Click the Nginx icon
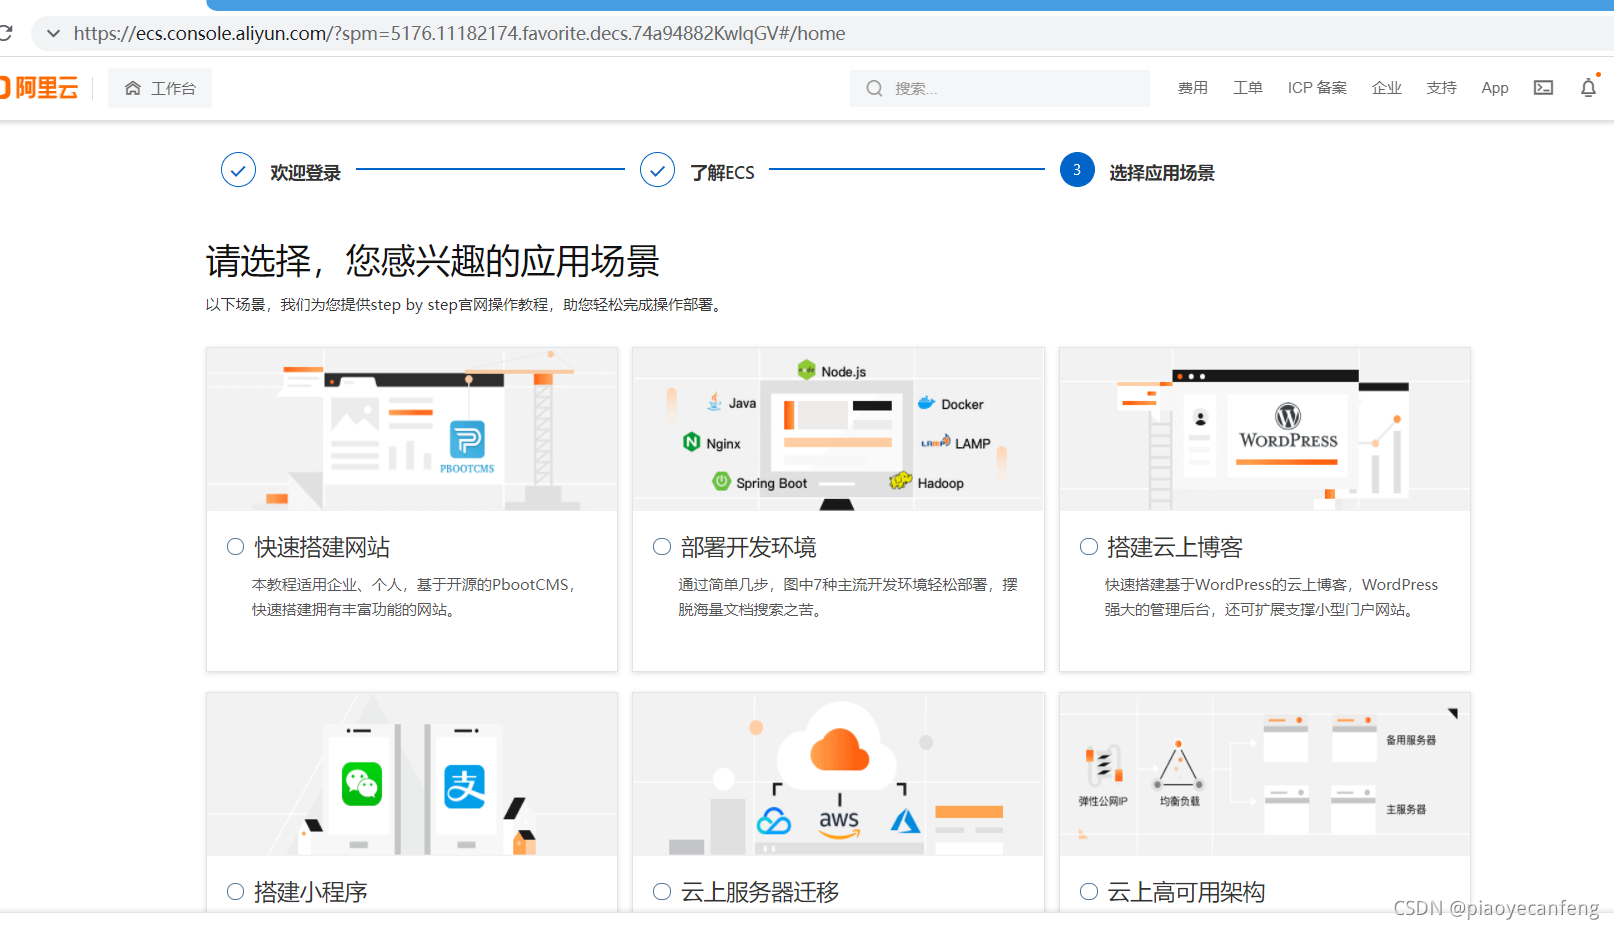The height and width of the screenshot is (929, 1614). coord(691,442)
